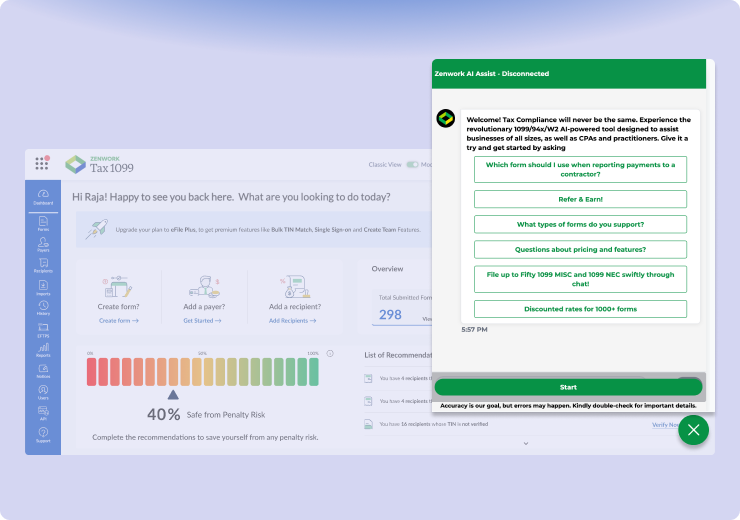View History in the sidebar
The image size is (740, 520).
pos(43,308)
